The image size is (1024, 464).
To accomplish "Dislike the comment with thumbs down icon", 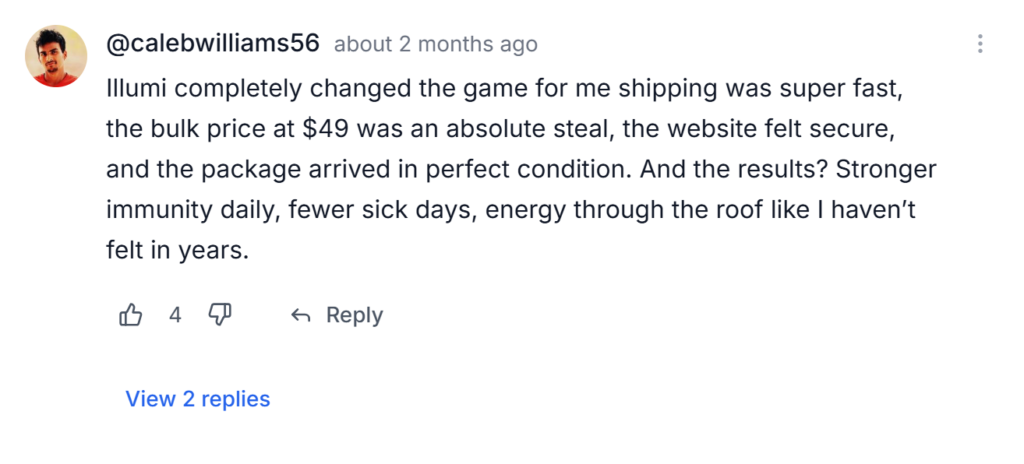I will pyautogui.click(x=220, y=316).
